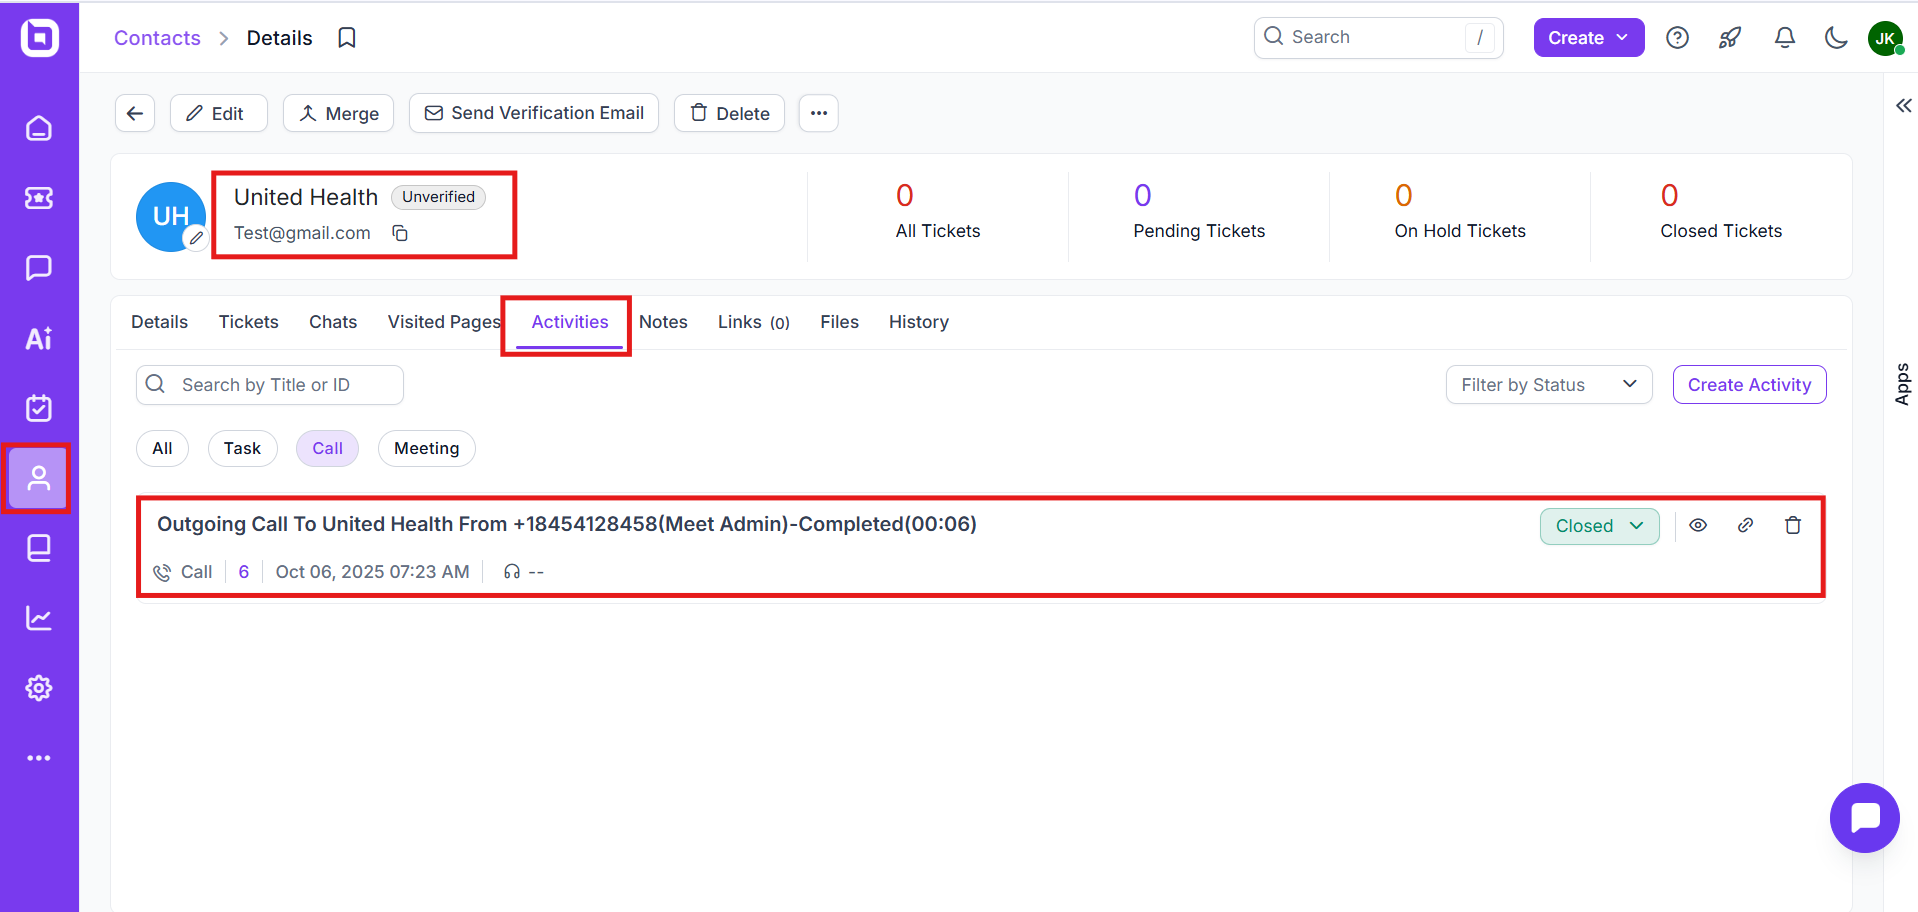Viewport: 1918px width, 912px height.
Task: Delete the outgoing call activity
Action: [1793, 525]
